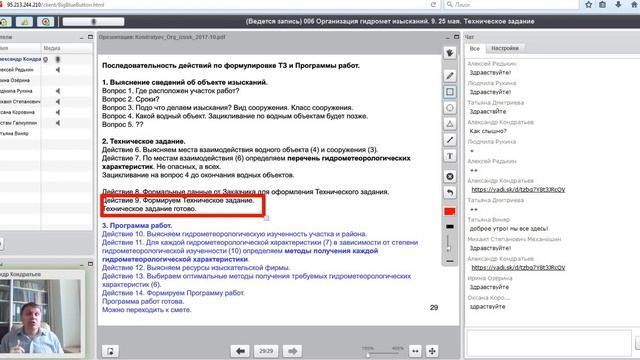Mute Оксана Коровина's speaker icon

click(x=58, y=112)
